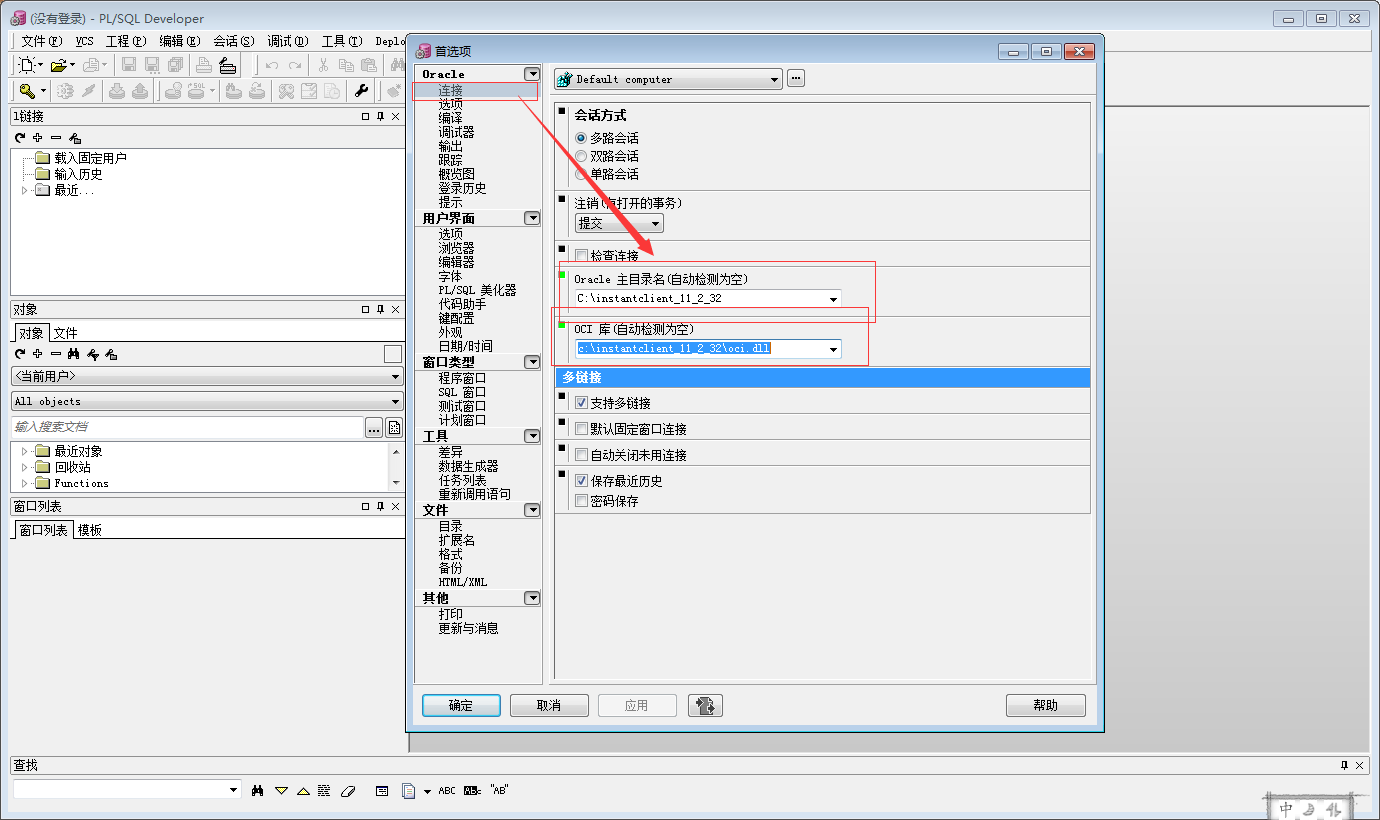Click the pin icon on the find panel header

pyautogui.click(x=1344, y=765)
